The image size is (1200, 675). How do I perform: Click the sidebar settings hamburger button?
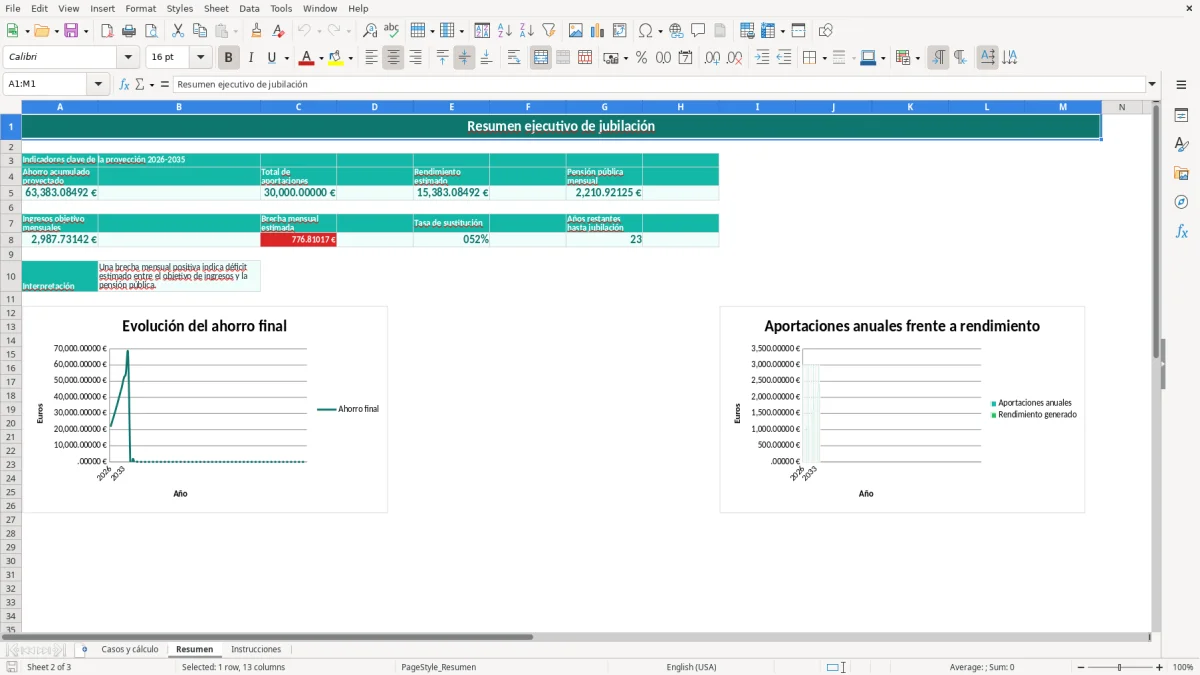tap(1181, 86)
